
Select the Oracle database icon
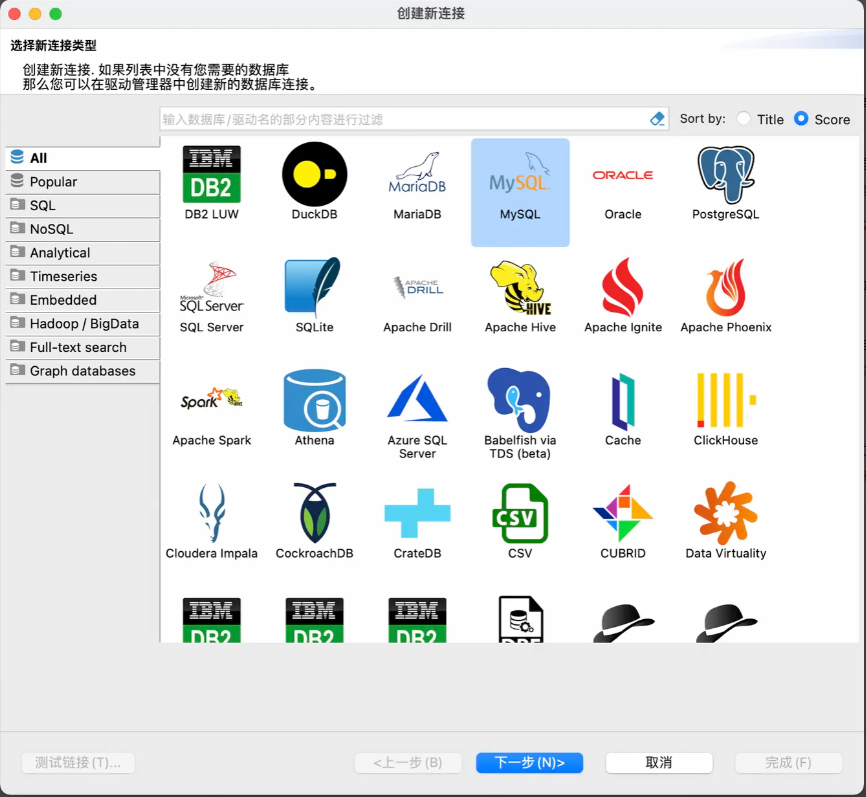pos(622,175)
